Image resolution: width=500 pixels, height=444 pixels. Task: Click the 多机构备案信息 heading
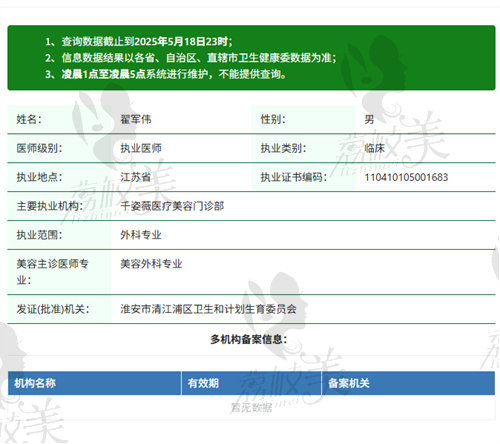coord(249,339)
